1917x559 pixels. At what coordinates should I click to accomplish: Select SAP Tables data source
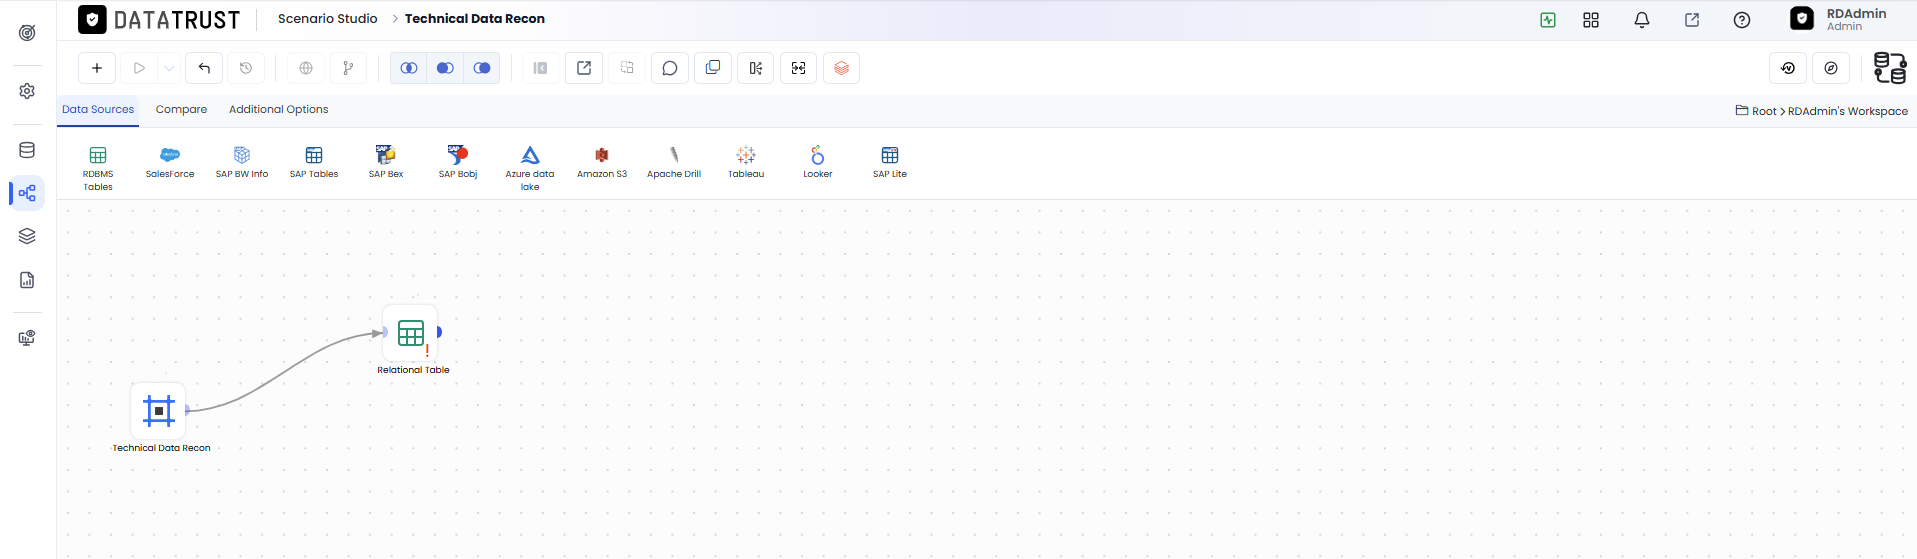[314, 162]
